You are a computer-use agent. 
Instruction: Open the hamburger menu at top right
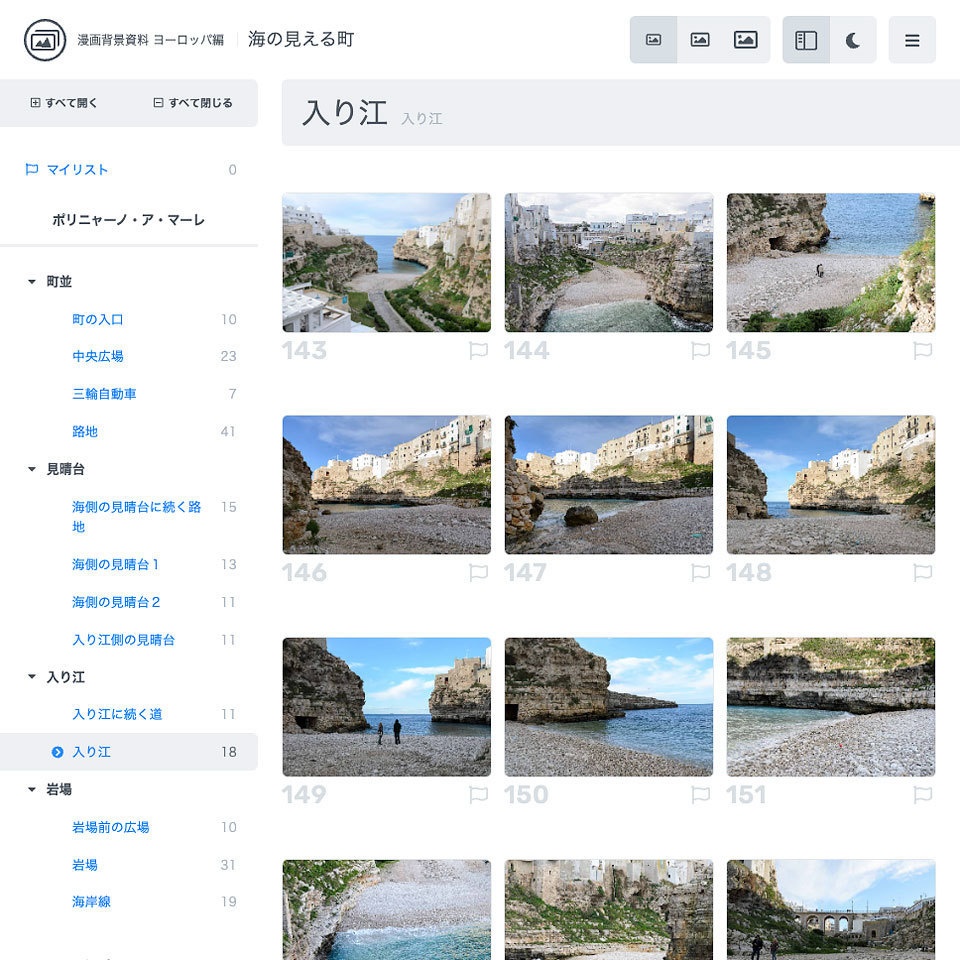click(912, 40)
